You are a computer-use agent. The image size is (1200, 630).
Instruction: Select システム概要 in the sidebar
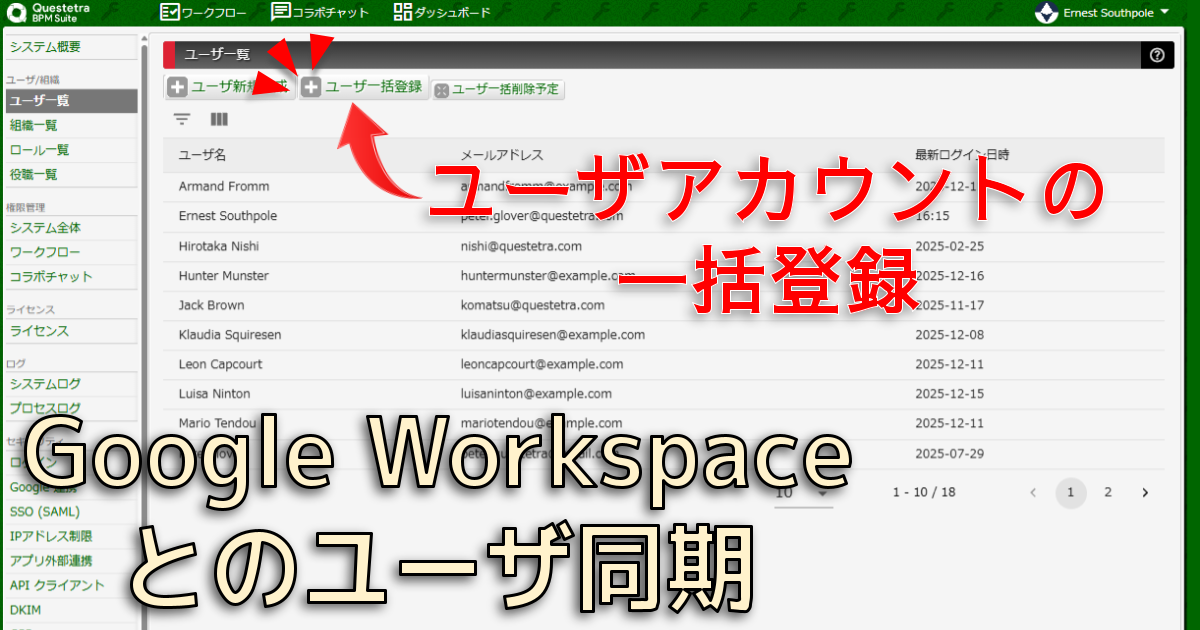[x=70, y=47]
